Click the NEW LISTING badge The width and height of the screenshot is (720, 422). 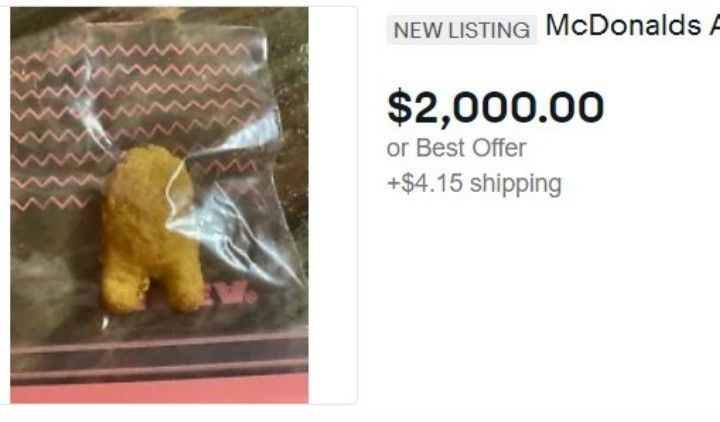tap(461, 30)
